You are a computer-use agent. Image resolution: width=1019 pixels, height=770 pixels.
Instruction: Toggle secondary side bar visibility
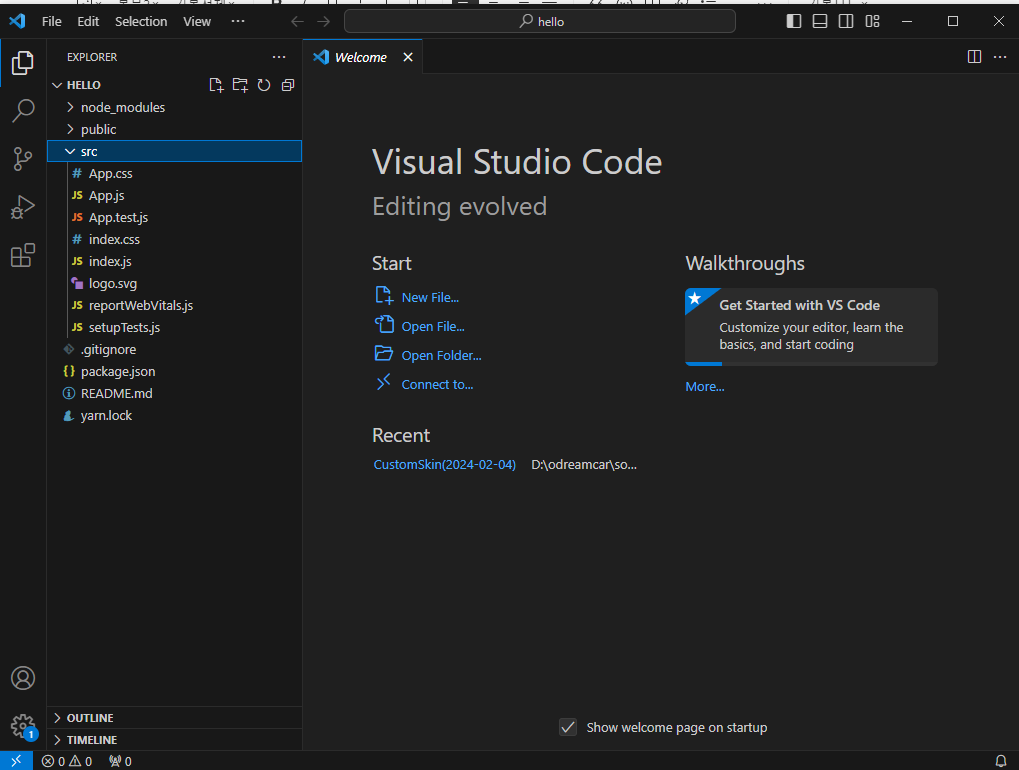point(846,21)
